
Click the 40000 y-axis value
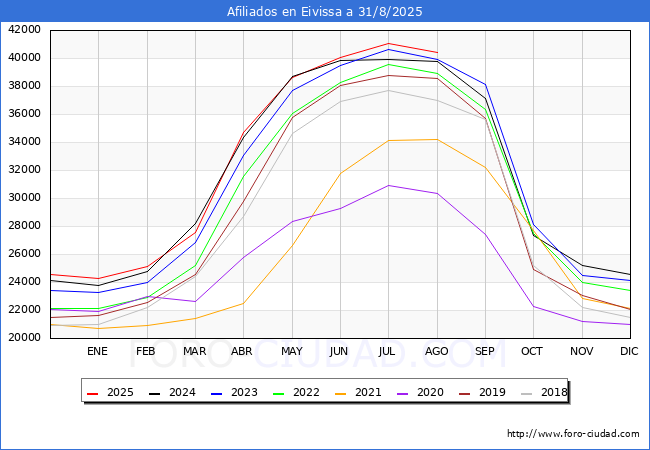pos(24,58)
